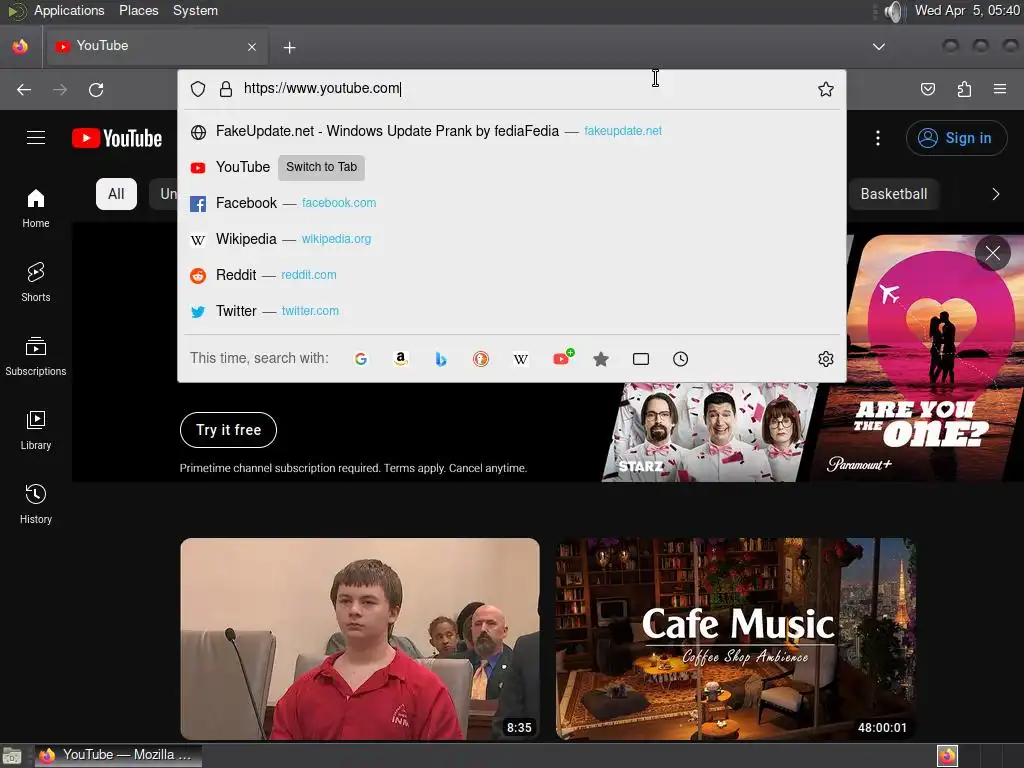Show next filter chips arrow
Screen dimensions: 1024x768
995,194
